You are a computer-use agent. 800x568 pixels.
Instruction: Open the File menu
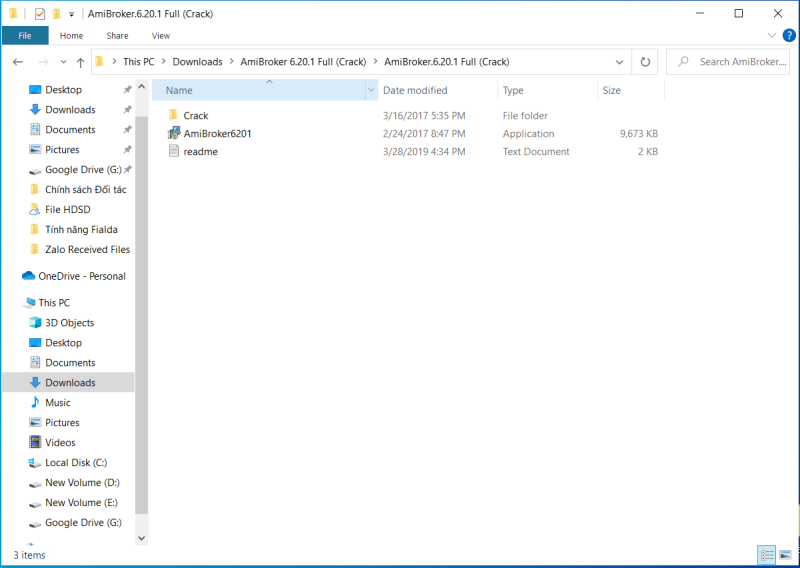click(25, 35)
